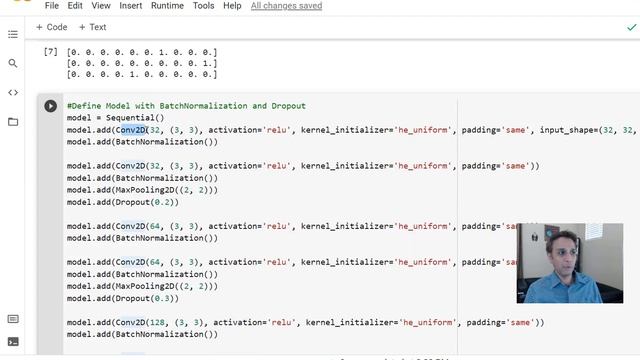
Task: Open the find and replace search icon
Action: [x=13, y=63]
